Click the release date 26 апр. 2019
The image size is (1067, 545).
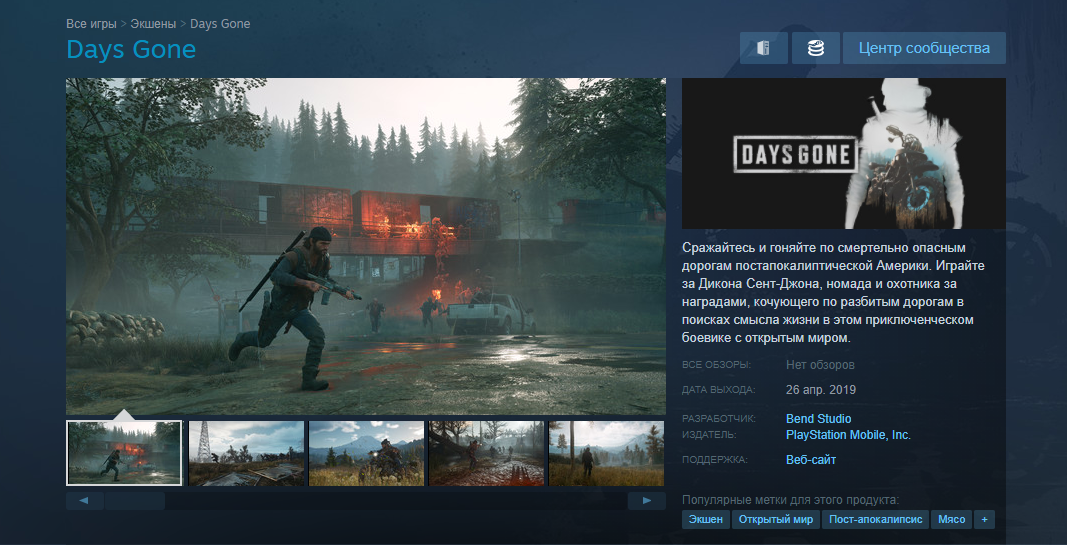[821, 390]
